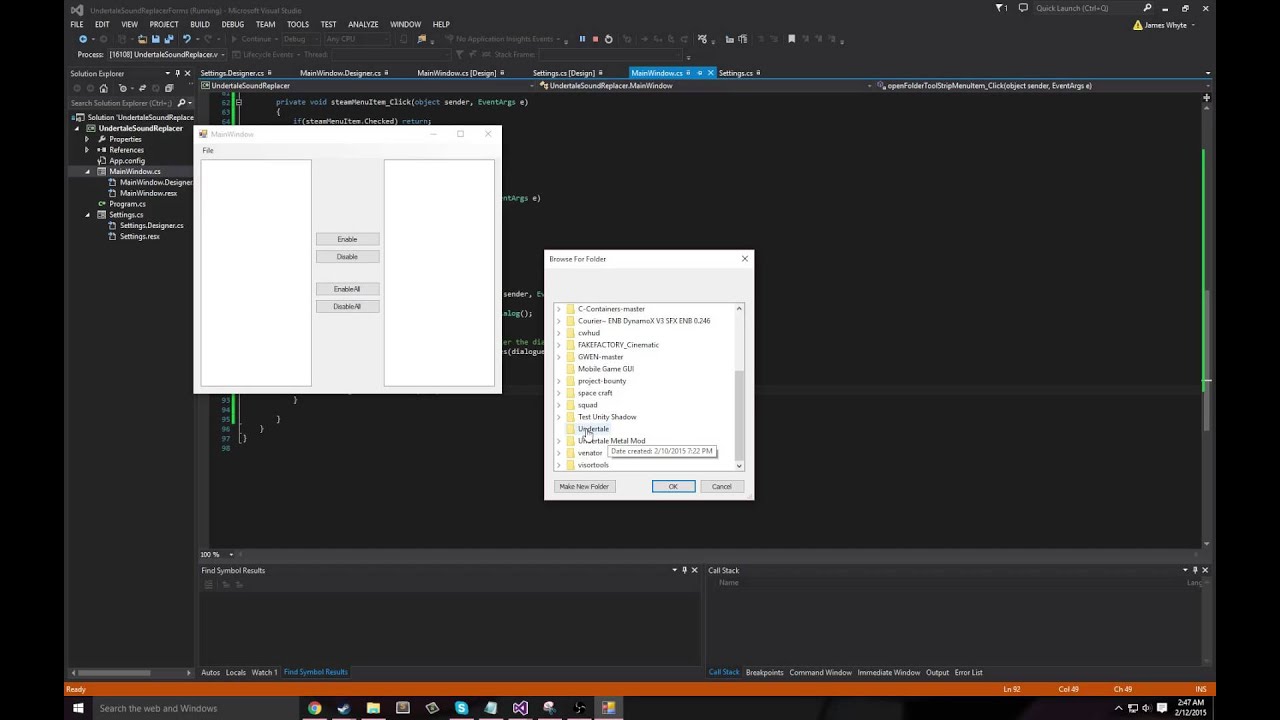Collapse the Settings.cs node in Solution Explorer
Image resolution: width=1280 pixels, height=720 pixels.
coord(87,215)
